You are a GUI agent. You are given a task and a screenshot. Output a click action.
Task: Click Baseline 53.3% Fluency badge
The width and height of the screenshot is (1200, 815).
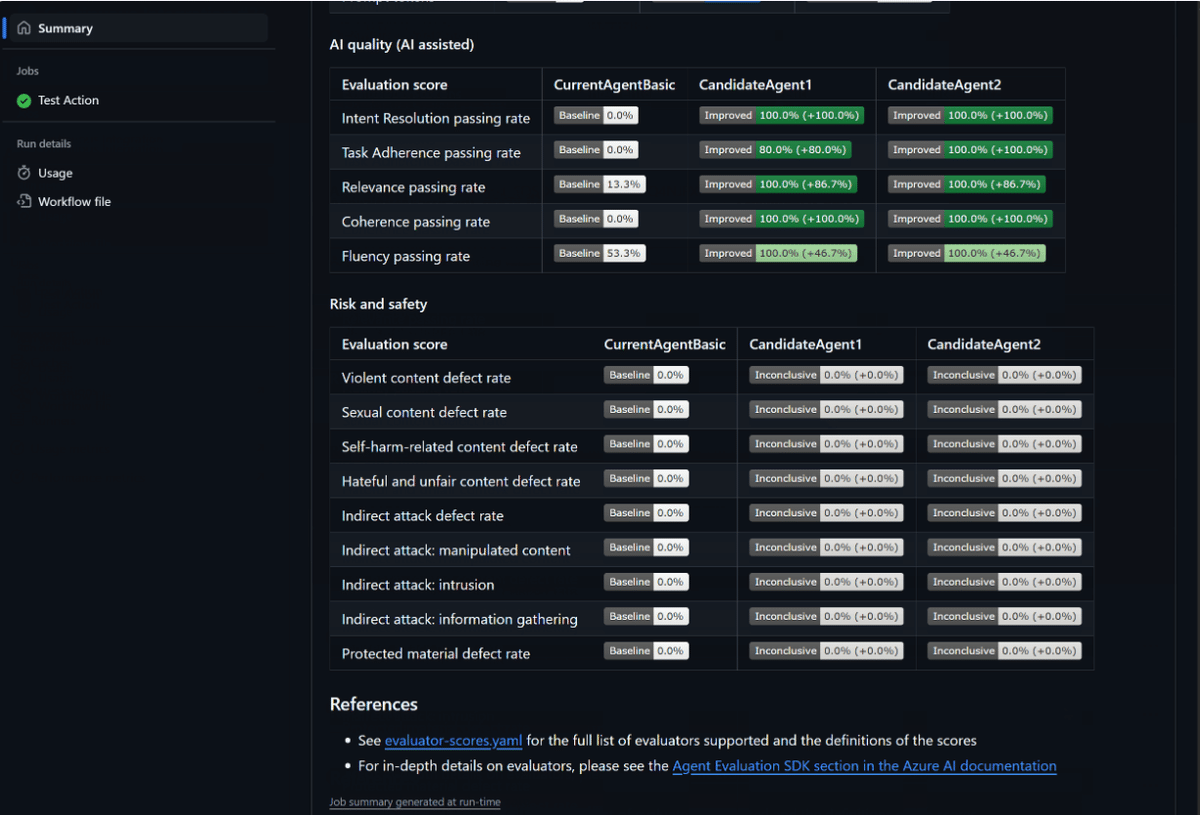click(x=600, y=253)
